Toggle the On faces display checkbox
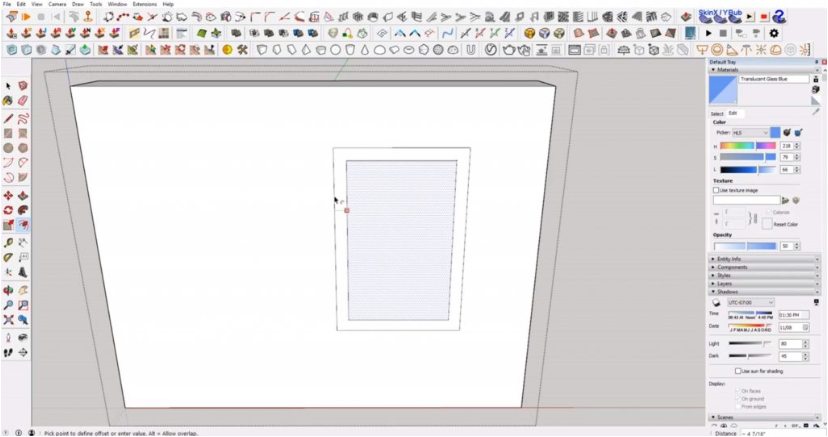The image size is (828, 437). [x=738, y=391]
